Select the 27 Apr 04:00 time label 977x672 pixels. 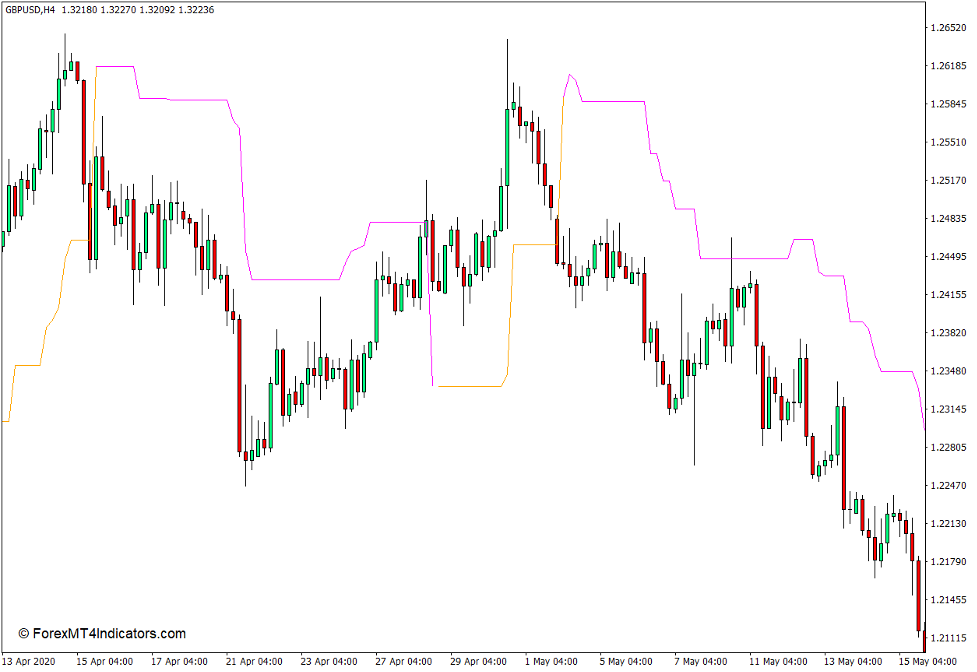point(404,661)
